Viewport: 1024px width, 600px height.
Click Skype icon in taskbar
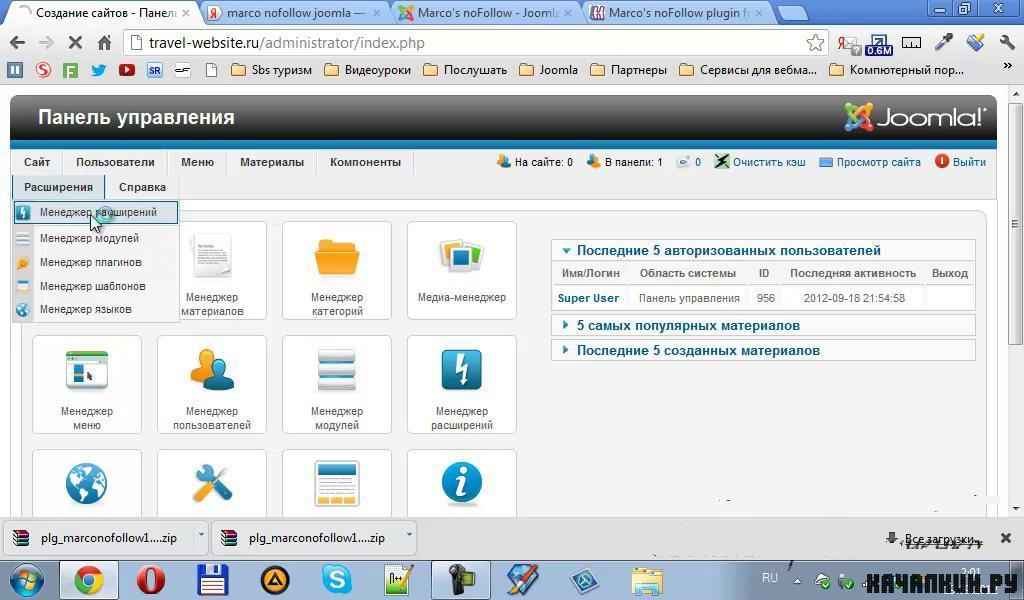(337, 580)
